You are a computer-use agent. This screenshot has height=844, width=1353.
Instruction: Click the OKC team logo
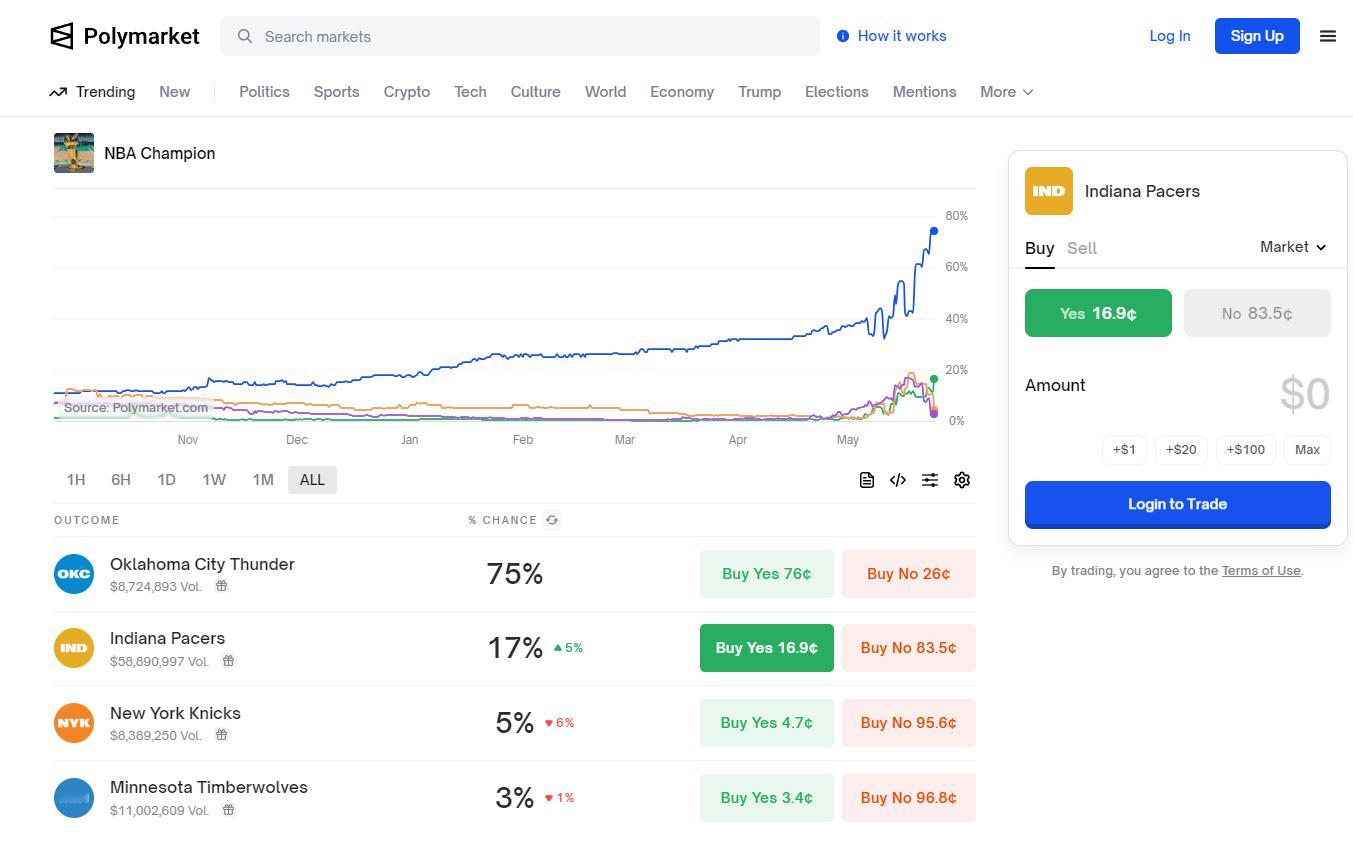coord(74,574)
